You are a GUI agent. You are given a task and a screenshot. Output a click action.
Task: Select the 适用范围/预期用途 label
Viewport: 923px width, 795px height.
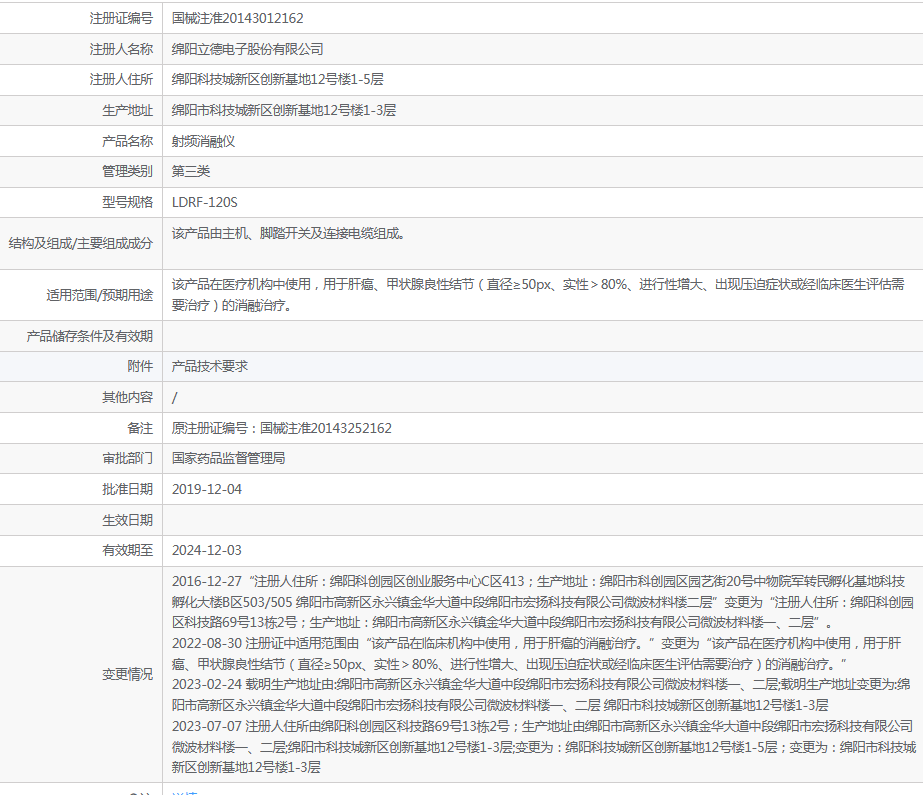99,295
